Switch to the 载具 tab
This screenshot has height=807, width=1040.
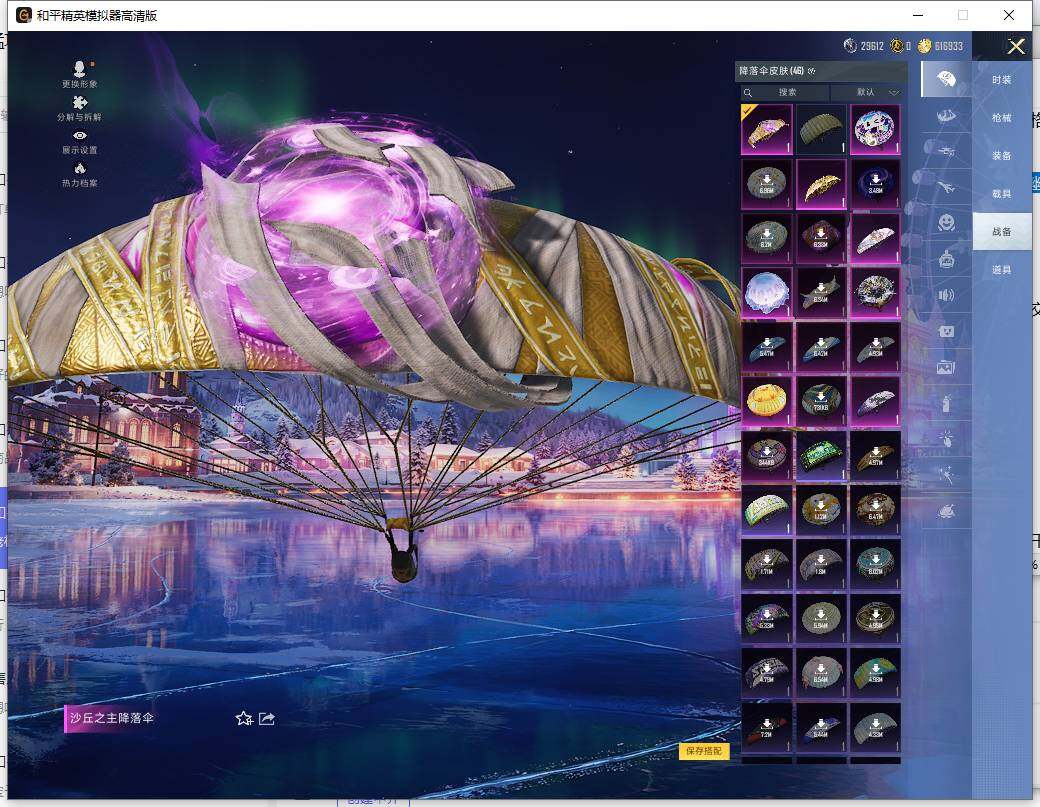coord(1002,194)
